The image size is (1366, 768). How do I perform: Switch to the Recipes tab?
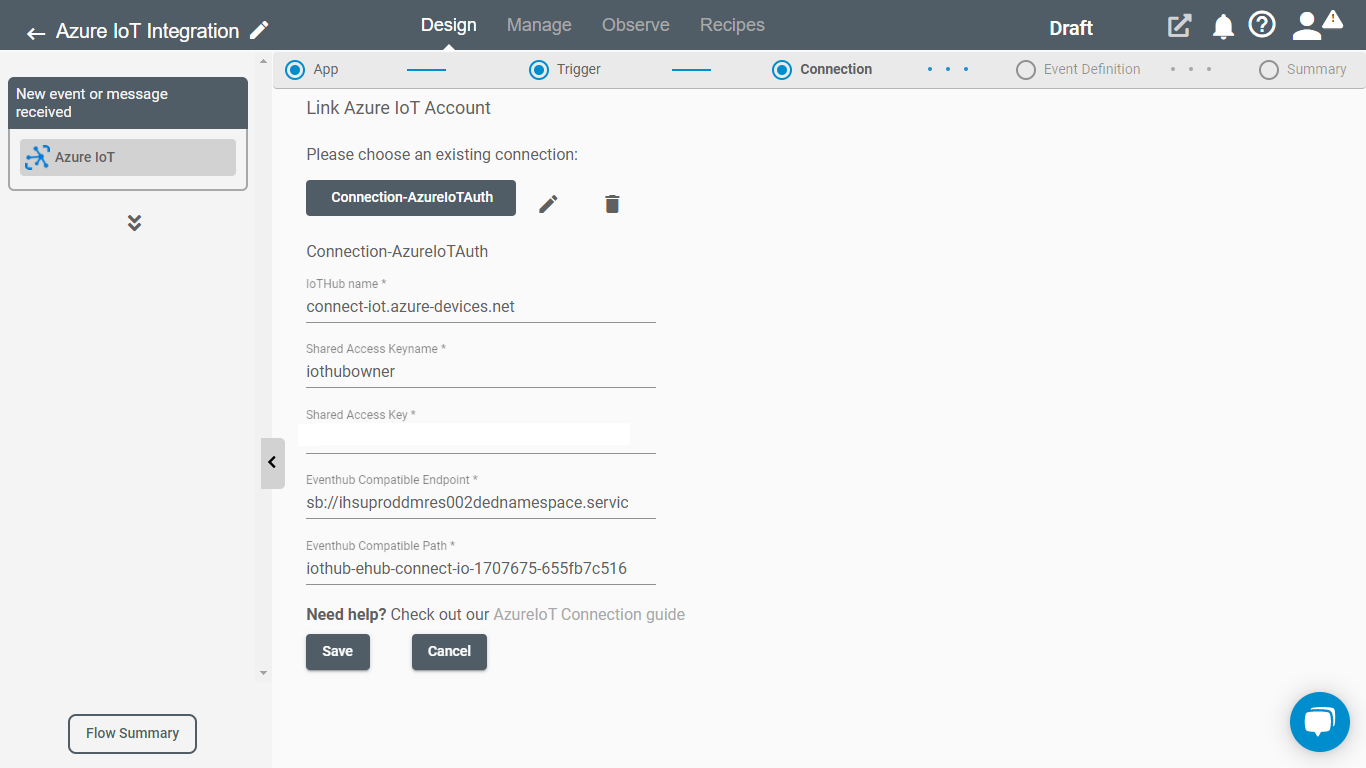732,25
